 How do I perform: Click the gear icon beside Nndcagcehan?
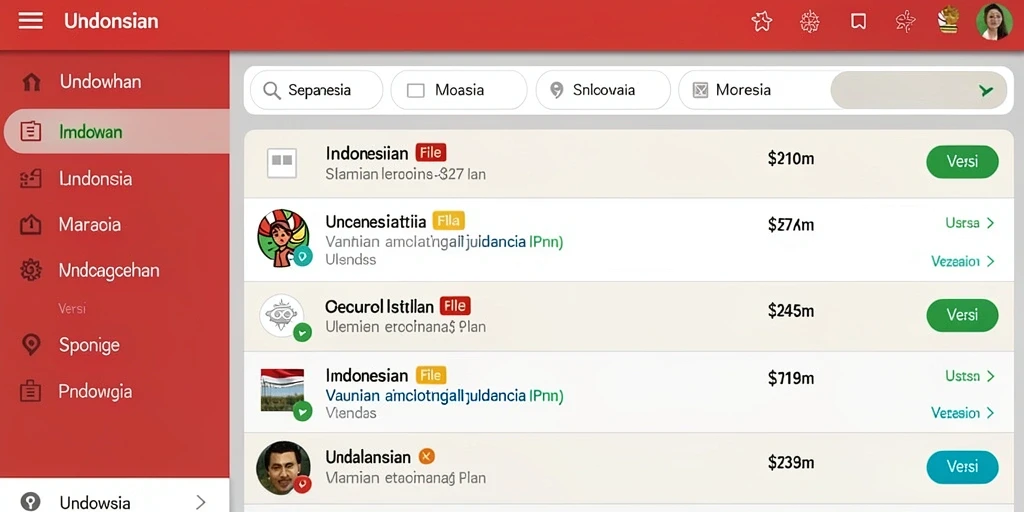point(31,270)
